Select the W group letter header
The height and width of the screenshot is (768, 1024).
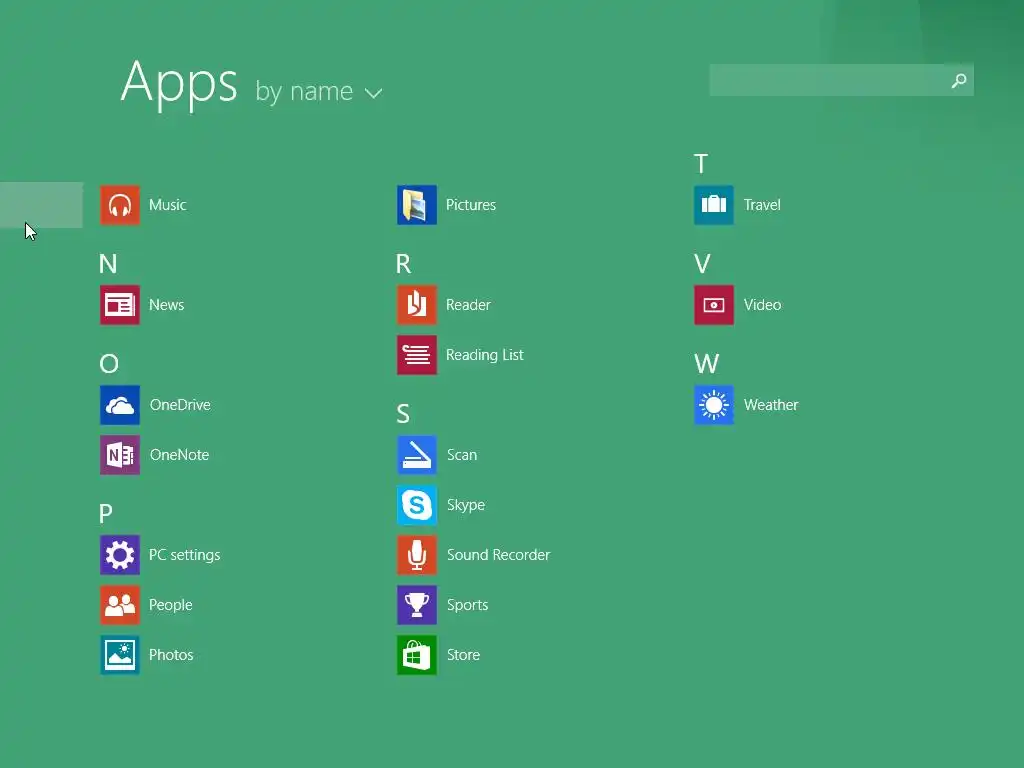pos(707,364)
